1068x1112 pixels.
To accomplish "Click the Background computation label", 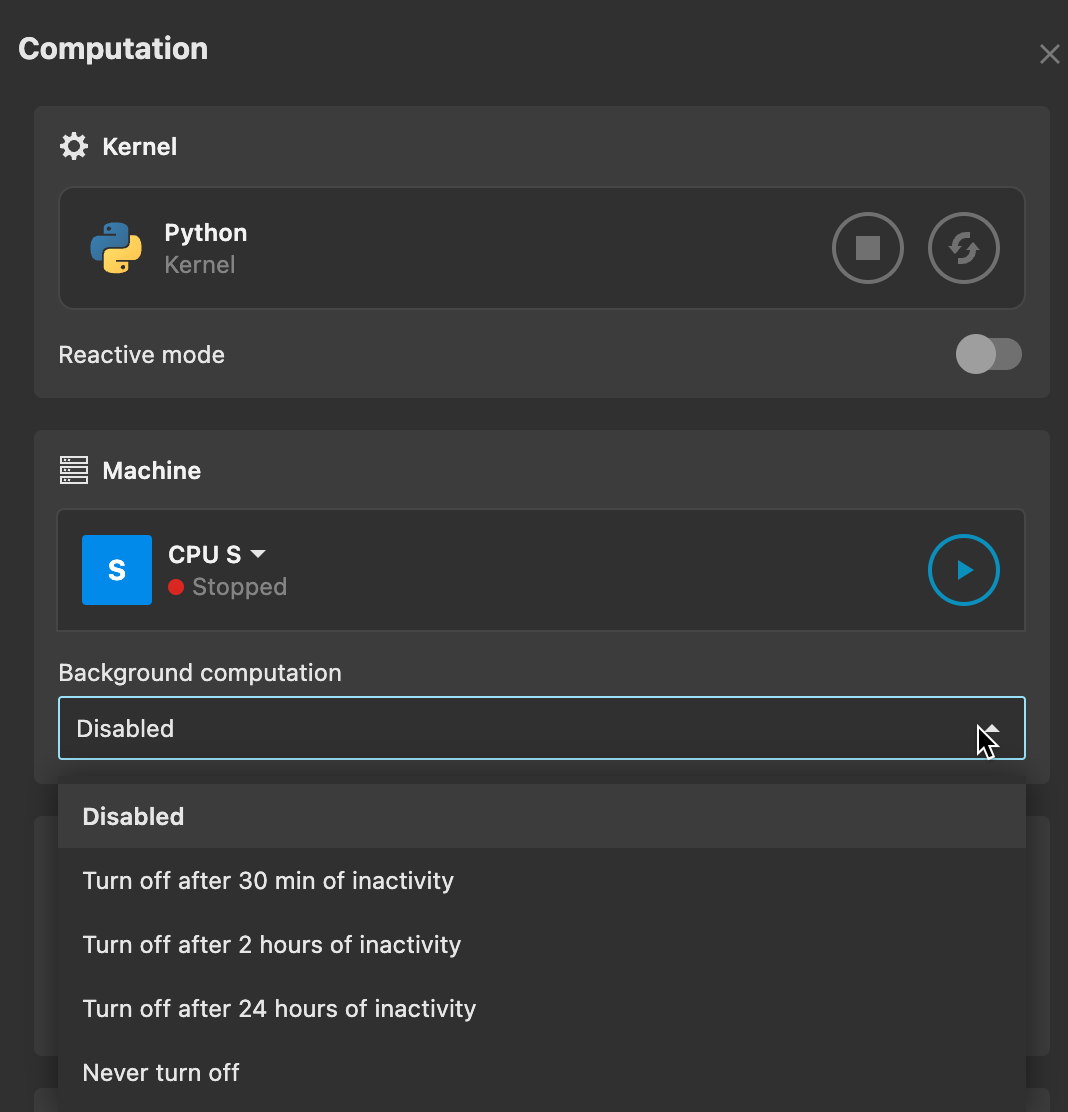I will pos(200,672).
